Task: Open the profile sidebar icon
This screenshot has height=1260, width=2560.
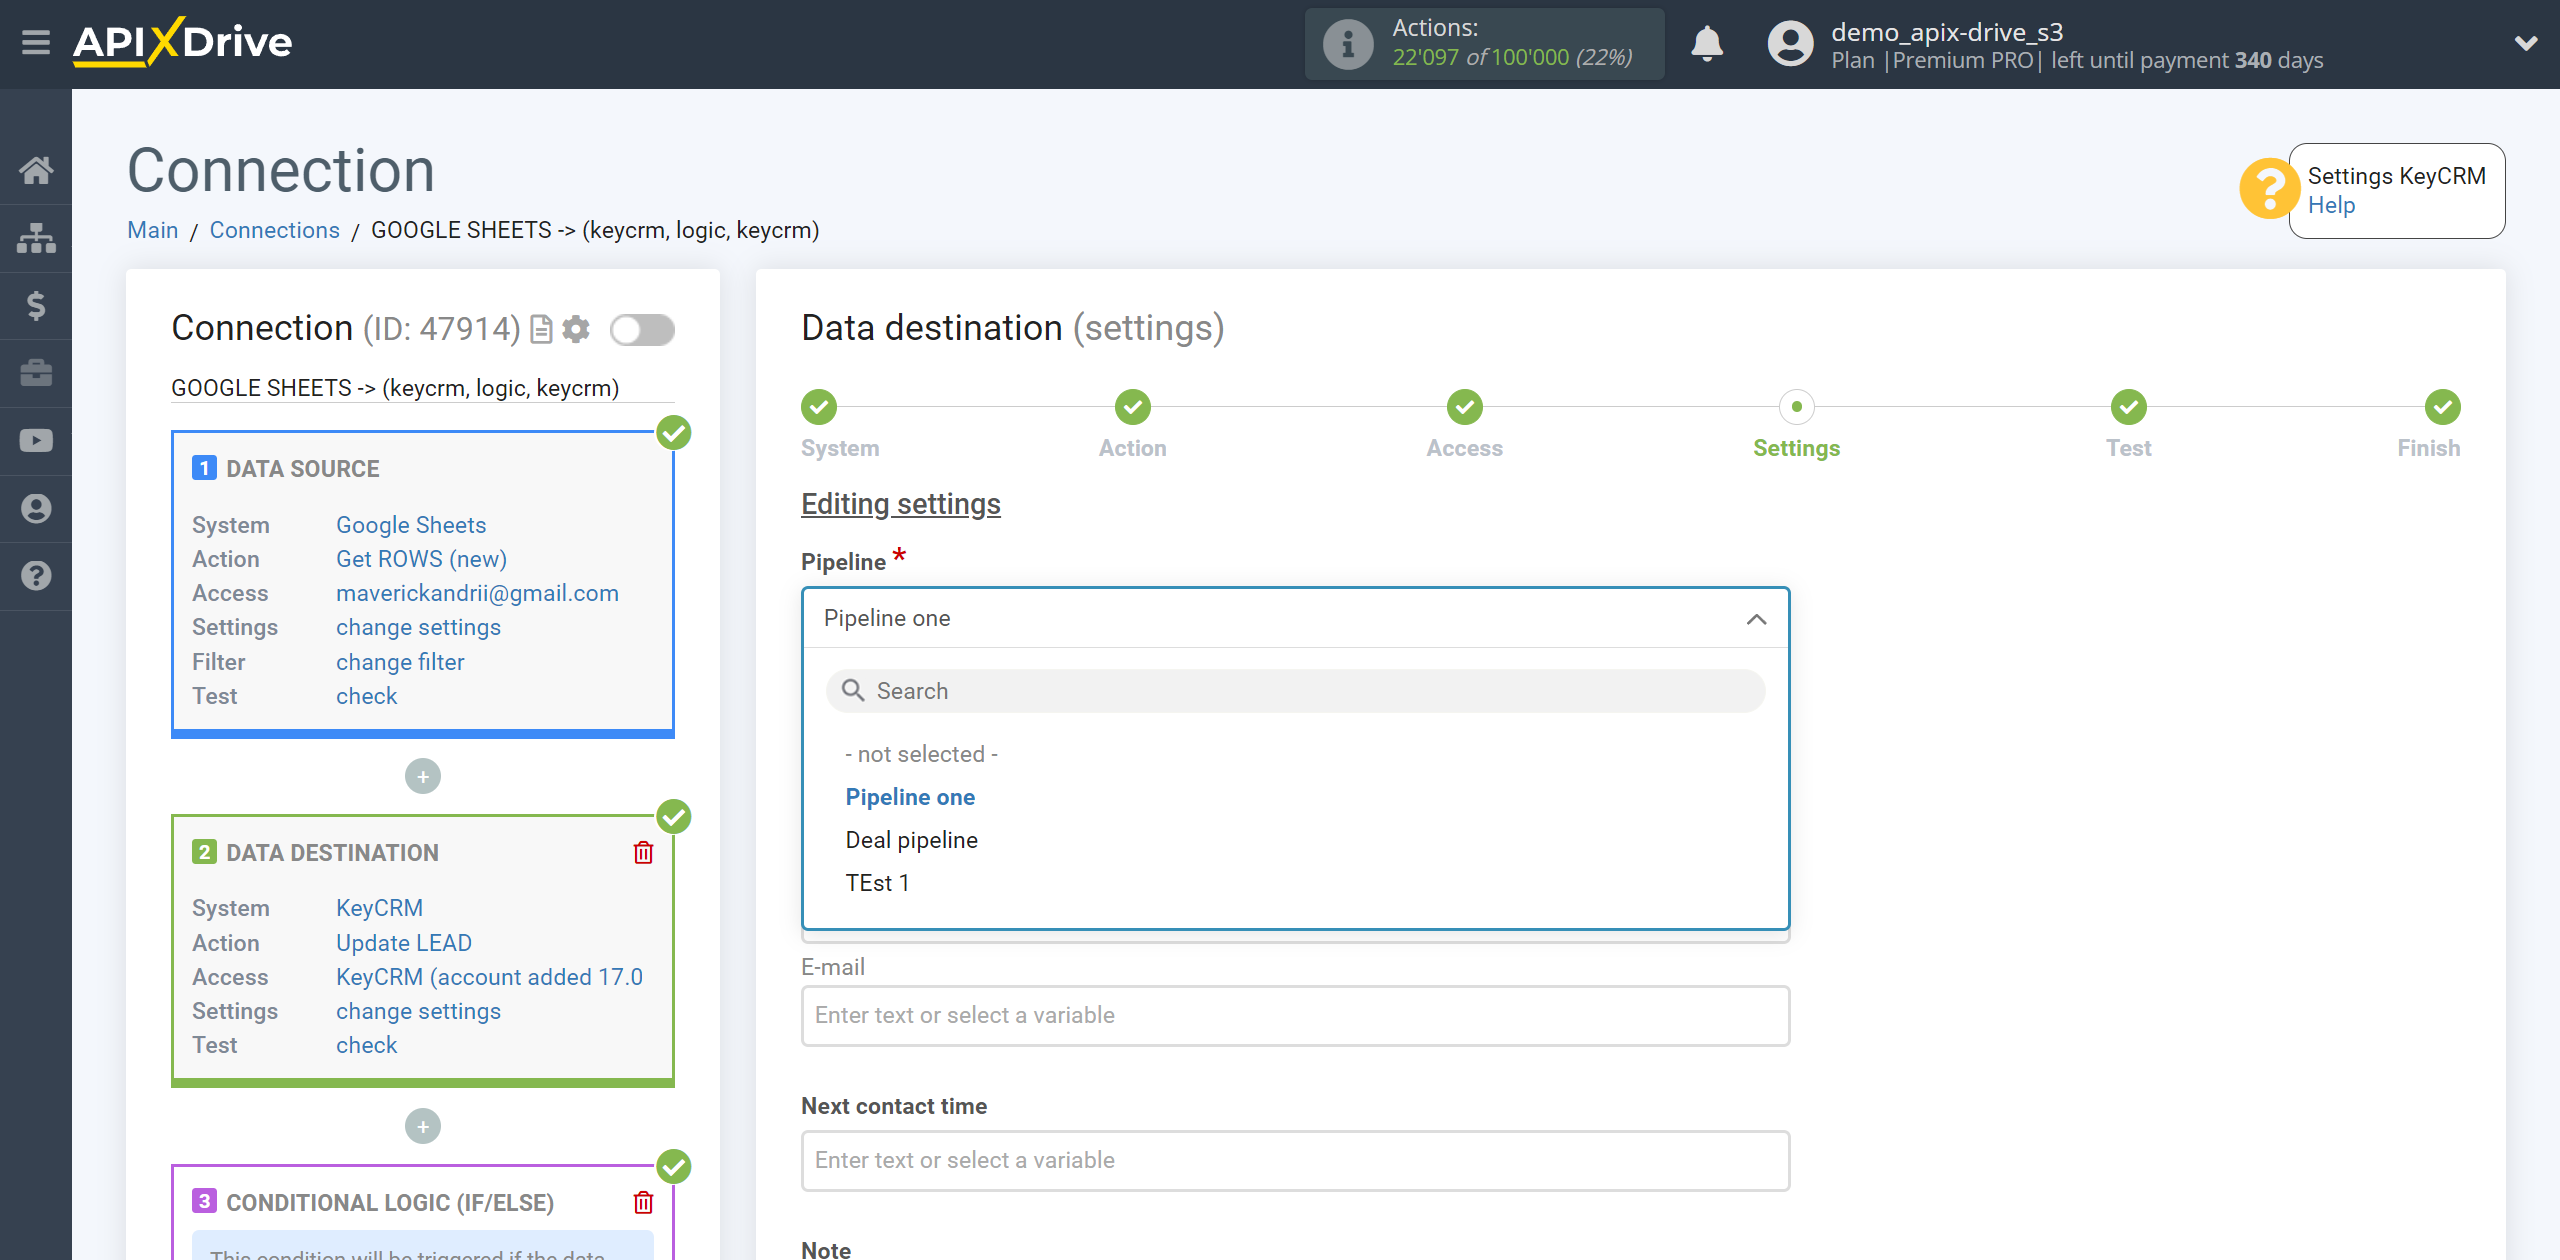Action: [x=36, y=509]
